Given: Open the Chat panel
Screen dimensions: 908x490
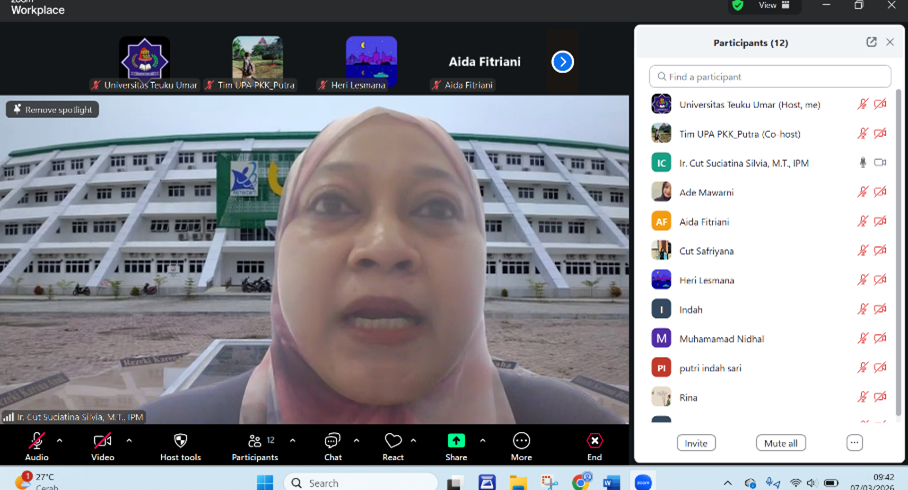Looking at the screenshot, I should tap(332, 441).
